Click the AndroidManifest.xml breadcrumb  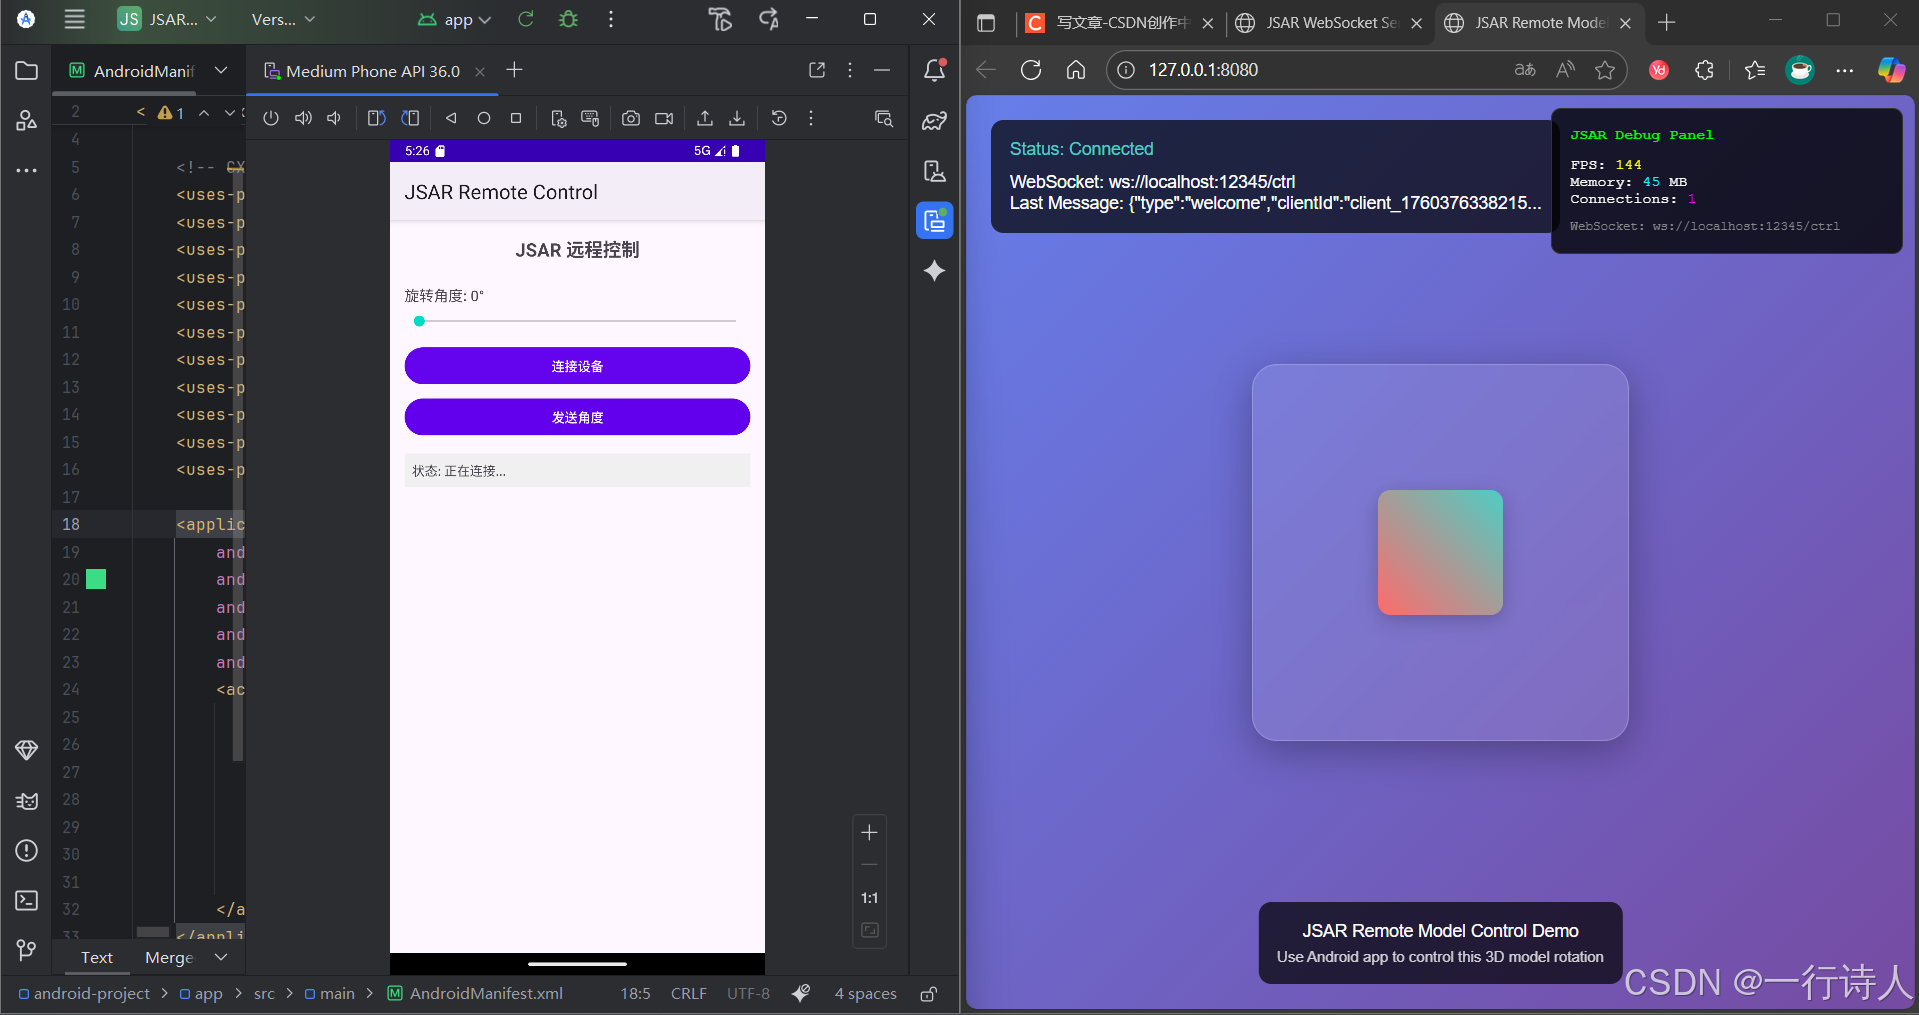click(476, 993)
